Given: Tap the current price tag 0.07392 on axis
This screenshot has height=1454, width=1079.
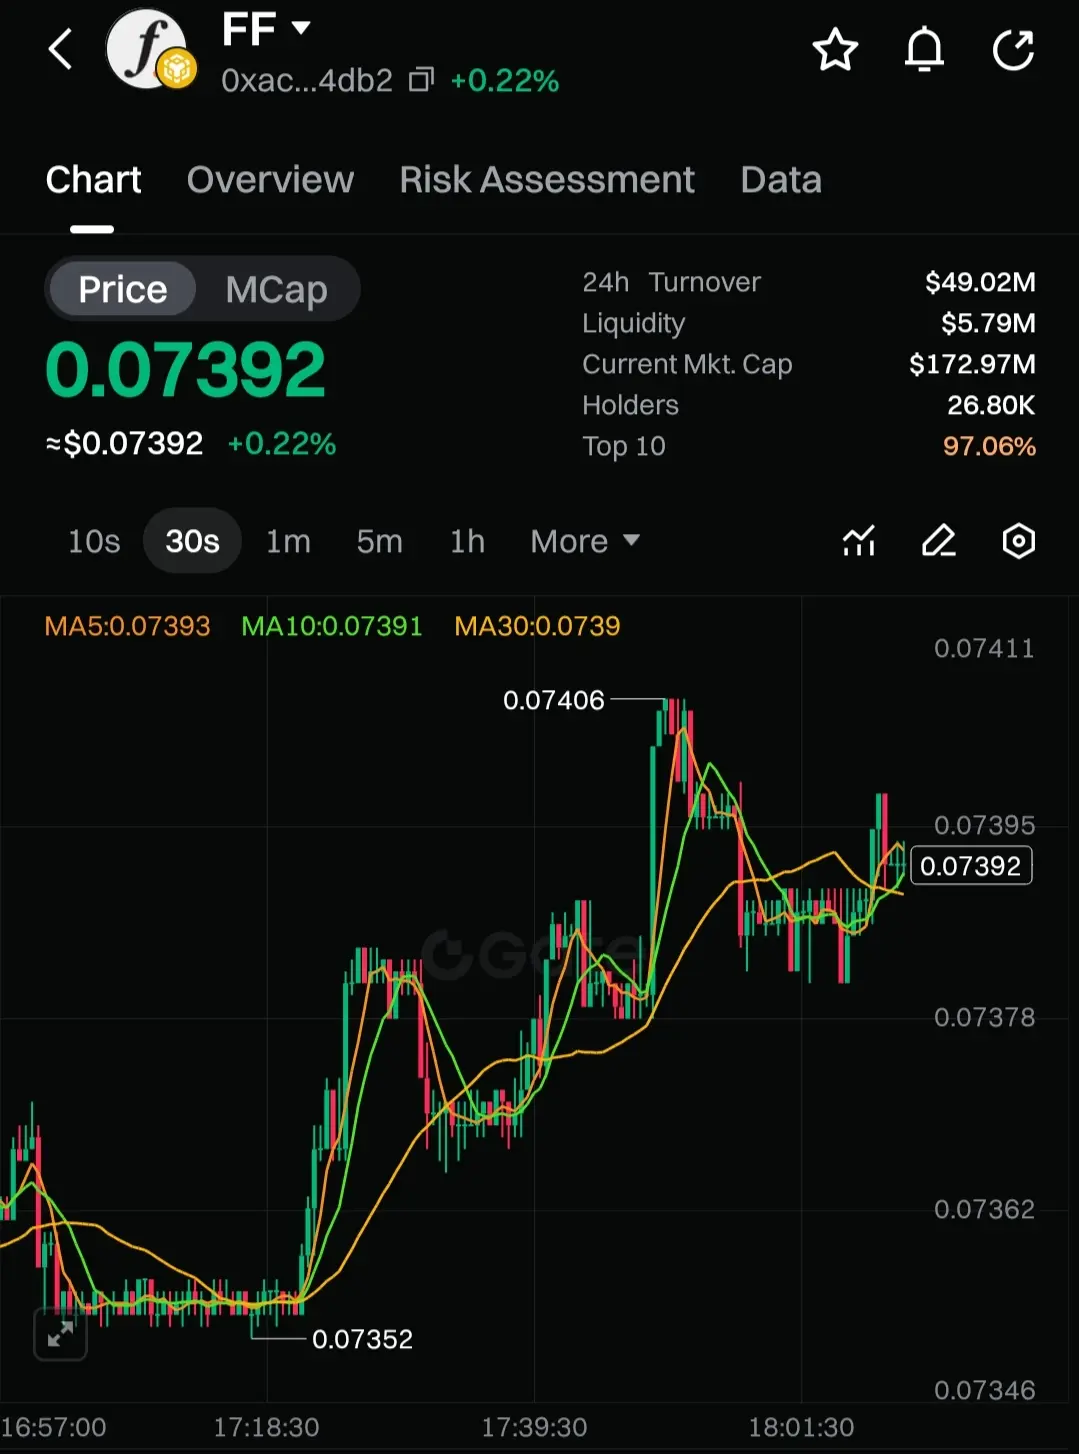Looking at the screenshot, I should [971, 866].
